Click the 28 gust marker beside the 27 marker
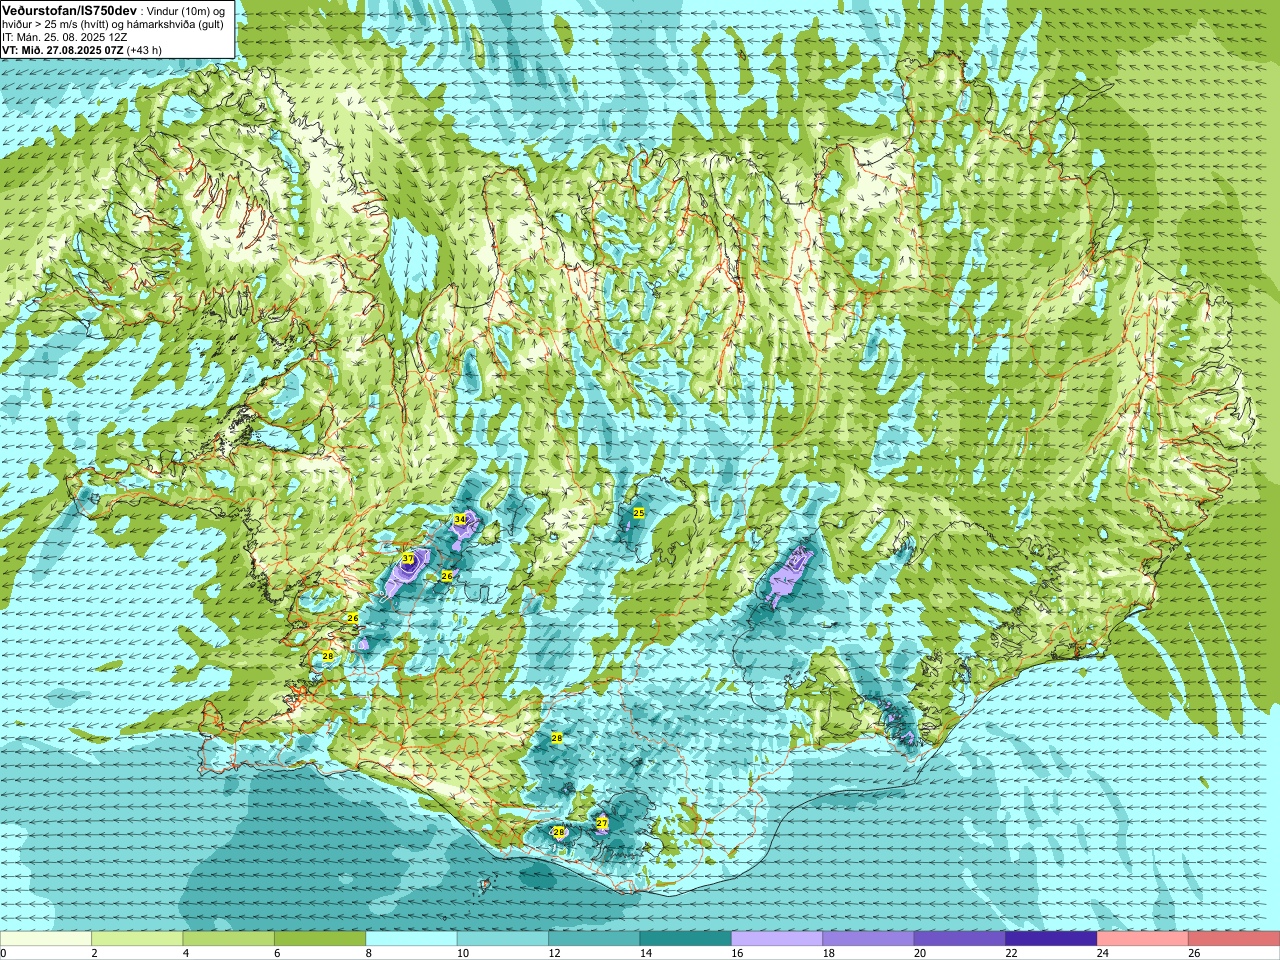Viewport: 1280px width, 960px height. coord(559,832)
